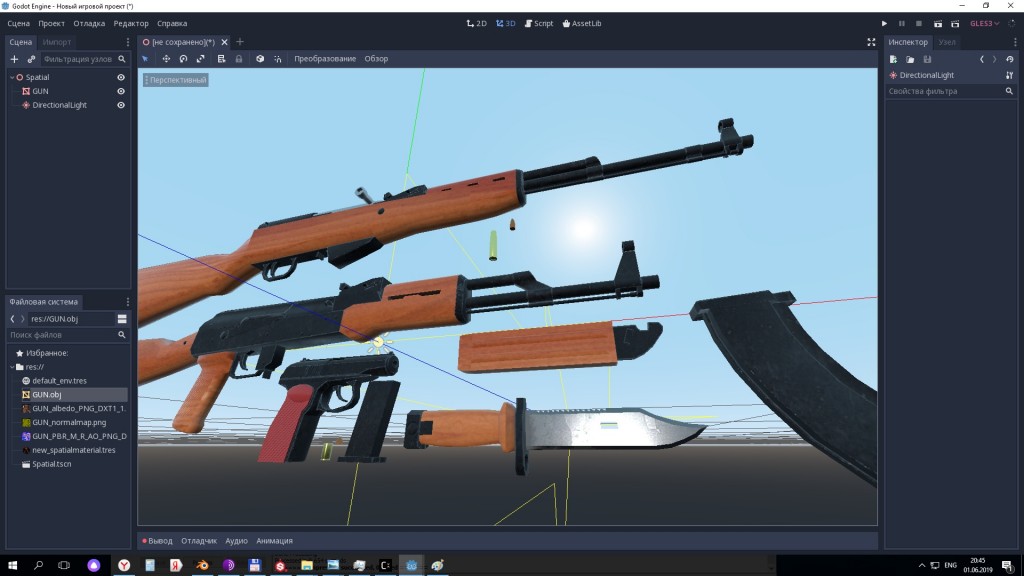Open the snap settings magnet icon
Screen dimensions: 1024x576
[x=278, y=58]
